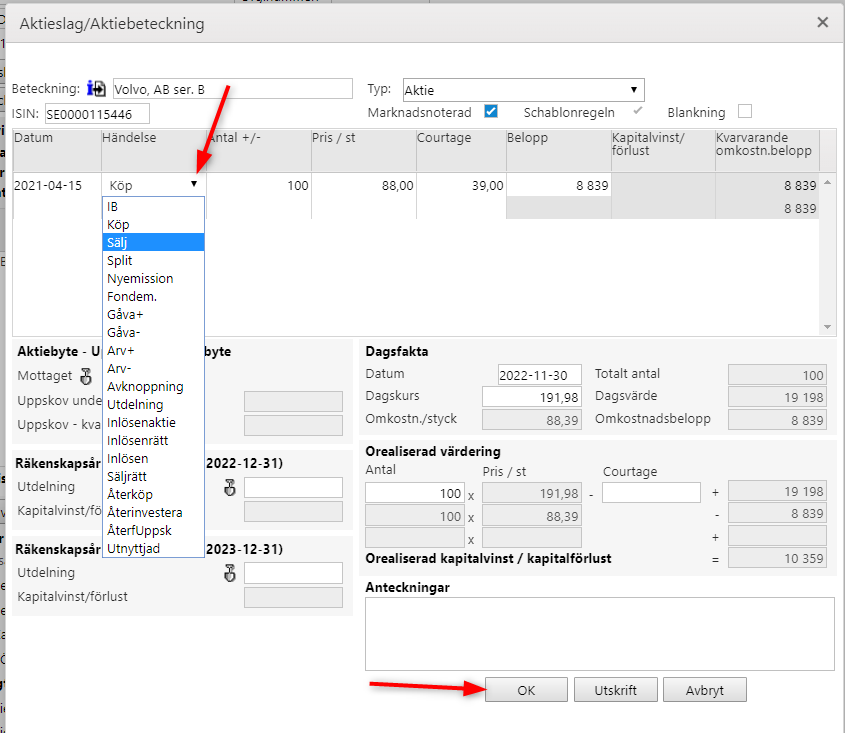845x733 pixels.
Task: Pick Utdelning in the event dropdown list
Action: point(153,404)
